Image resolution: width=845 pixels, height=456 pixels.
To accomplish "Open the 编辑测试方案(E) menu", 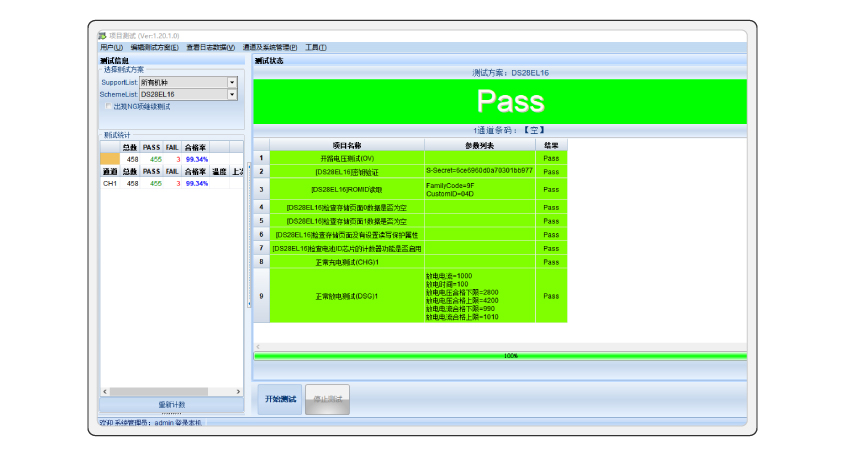I will pos(154,47).
